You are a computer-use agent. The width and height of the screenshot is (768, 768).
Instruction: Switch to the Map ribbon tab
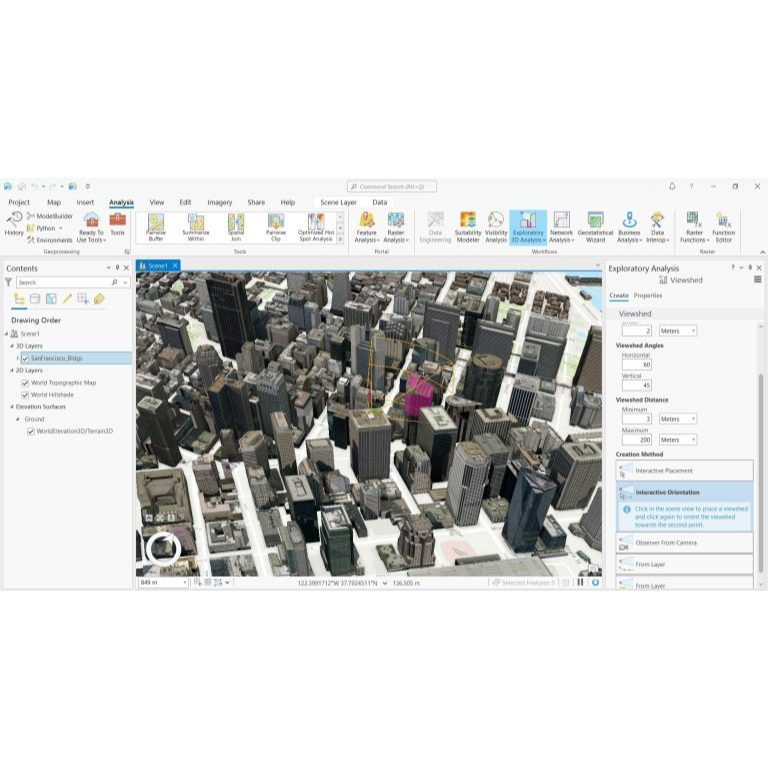[54, 202]
